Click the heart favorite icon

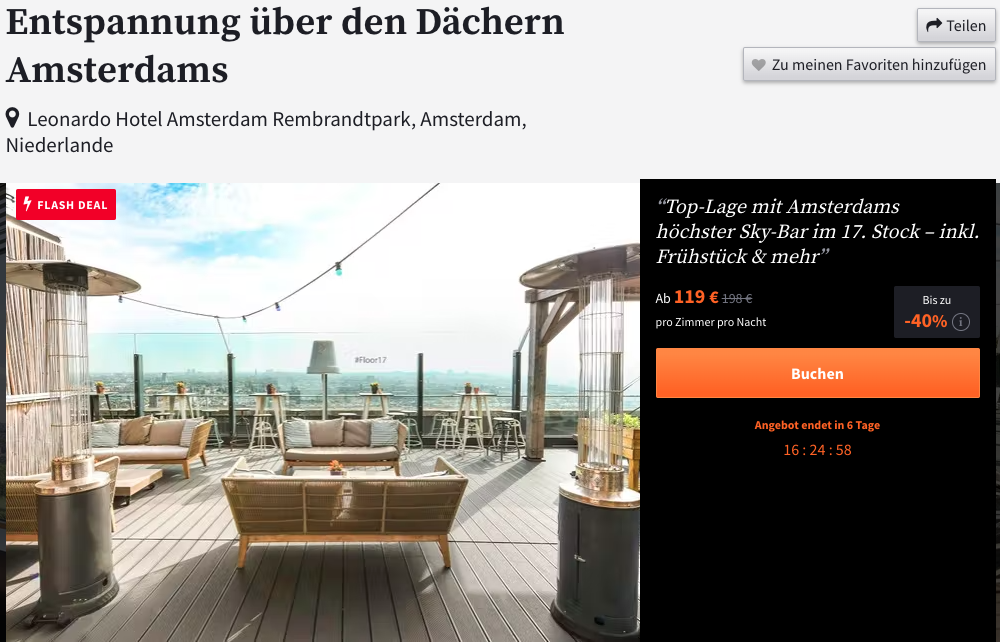758,65
